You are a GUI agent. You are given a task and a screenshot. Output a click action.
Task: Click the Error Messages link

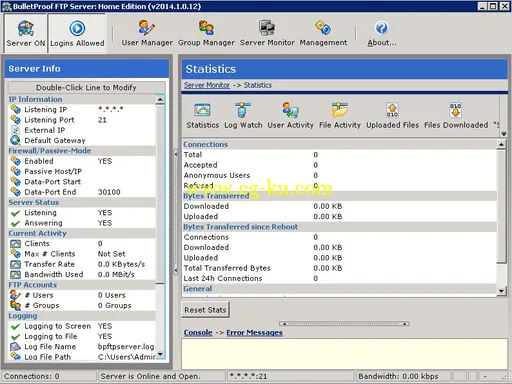tap(254, 333)
